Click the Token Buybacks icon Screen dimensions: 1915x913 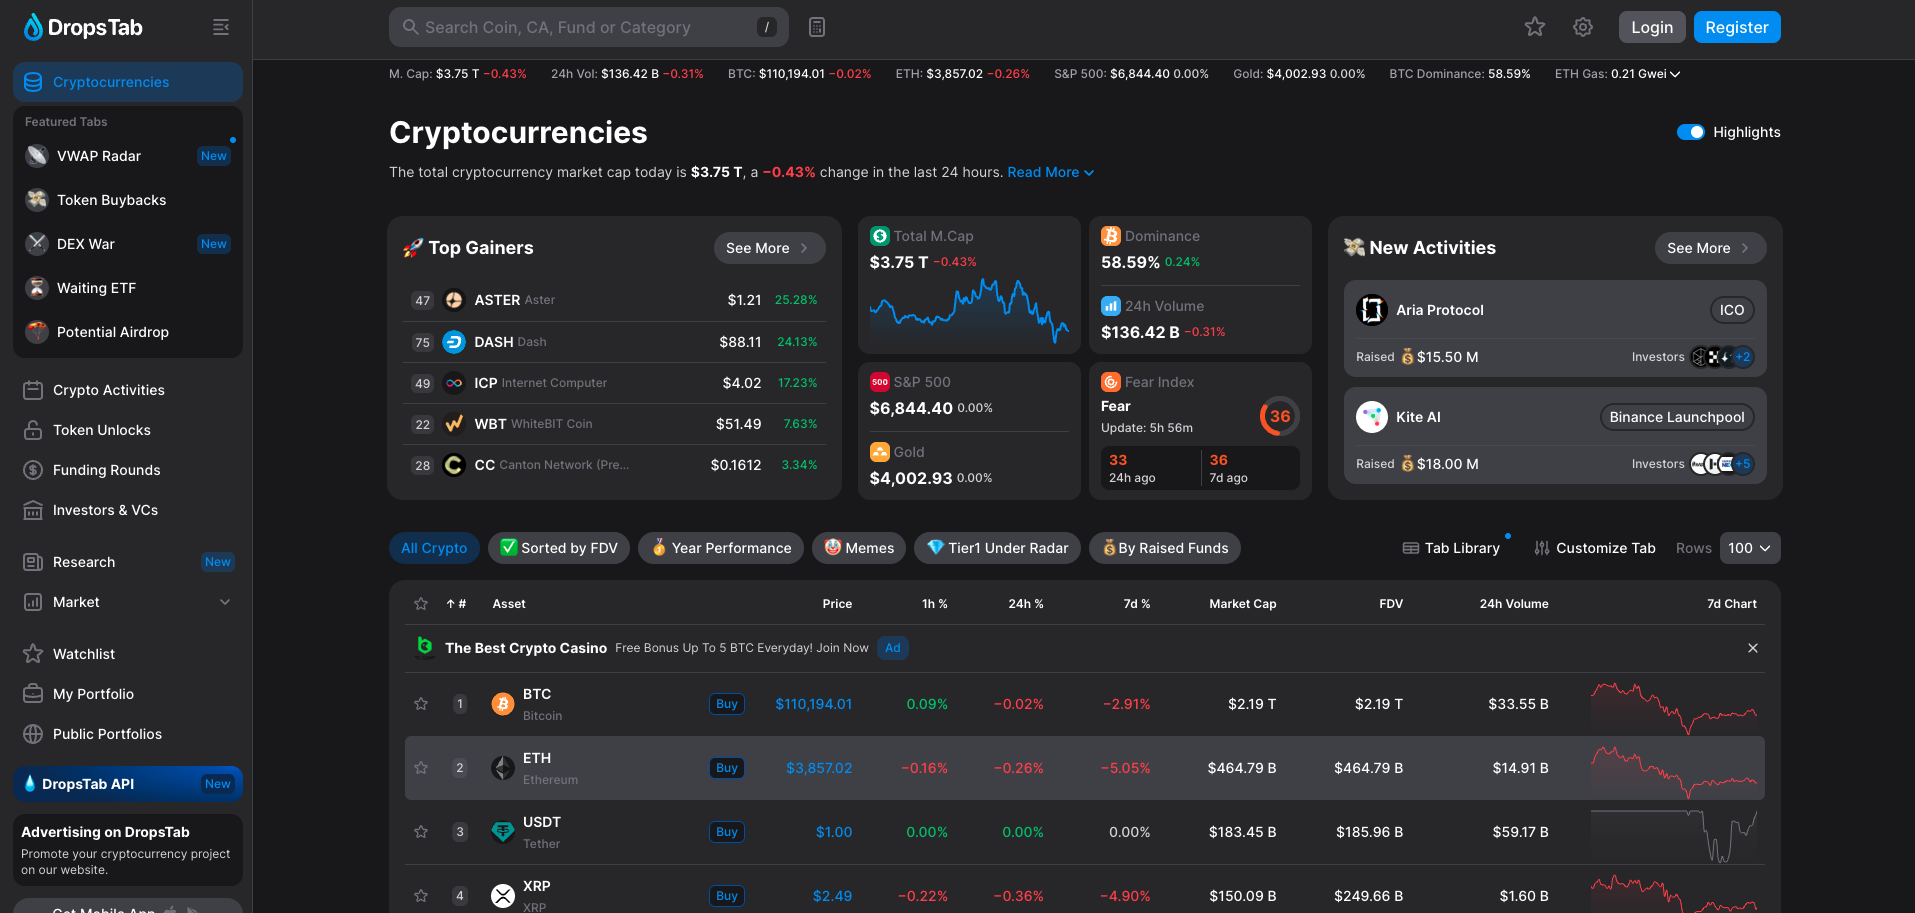pos(37,200)
